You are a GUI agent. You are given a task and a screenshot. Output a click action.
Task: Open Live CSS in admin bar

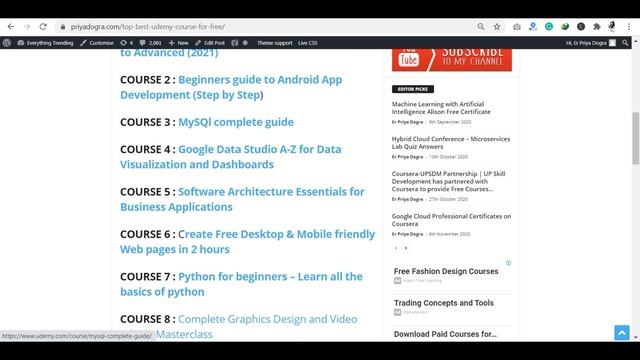[x=308, y=42]
